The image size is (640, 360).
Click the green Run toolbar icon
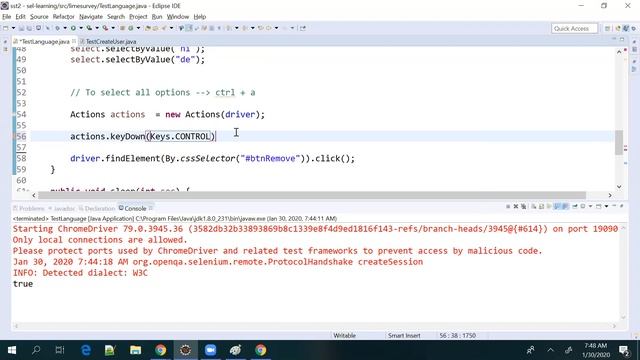click(x=73, y=28)
